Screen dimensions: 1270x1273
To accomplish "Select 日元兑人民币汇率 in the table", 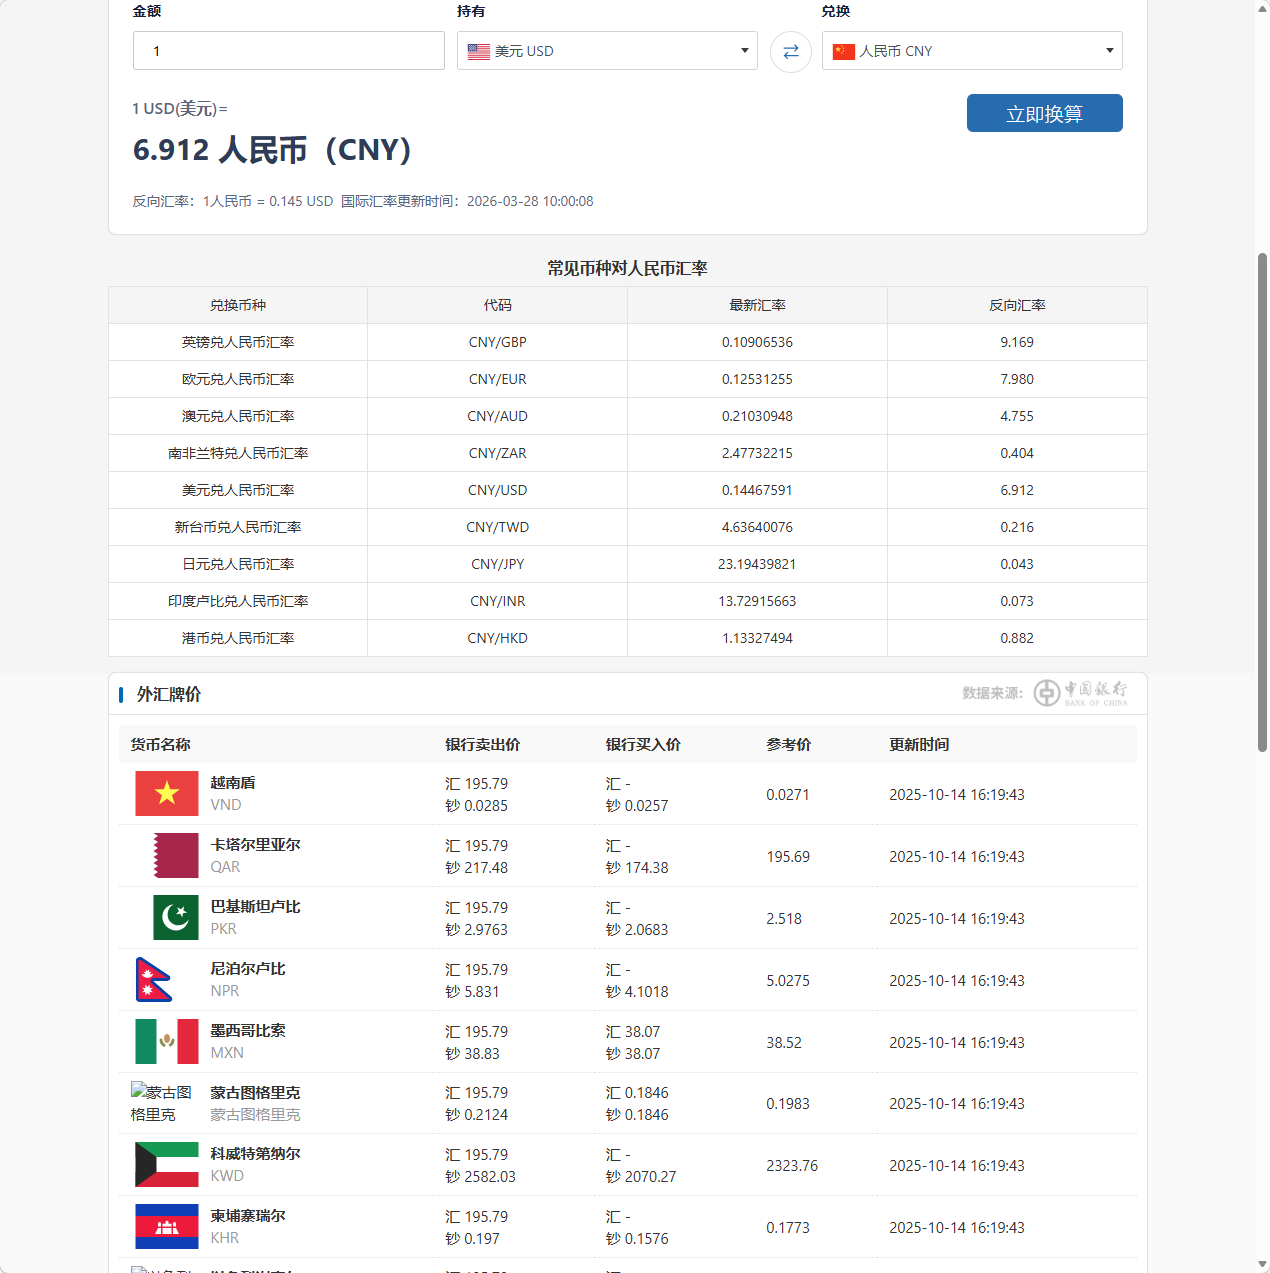I will pyautogui.click(x=238, y=564).
